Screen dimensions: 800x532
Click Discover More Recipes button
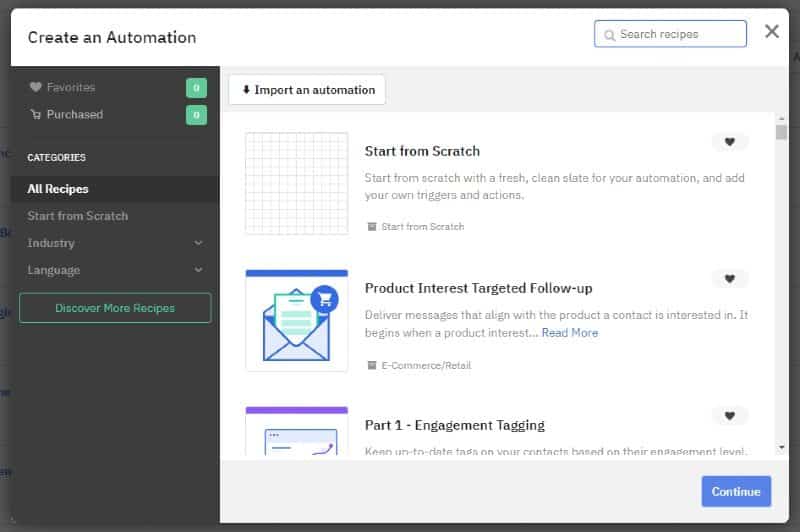tap(115, 308)
